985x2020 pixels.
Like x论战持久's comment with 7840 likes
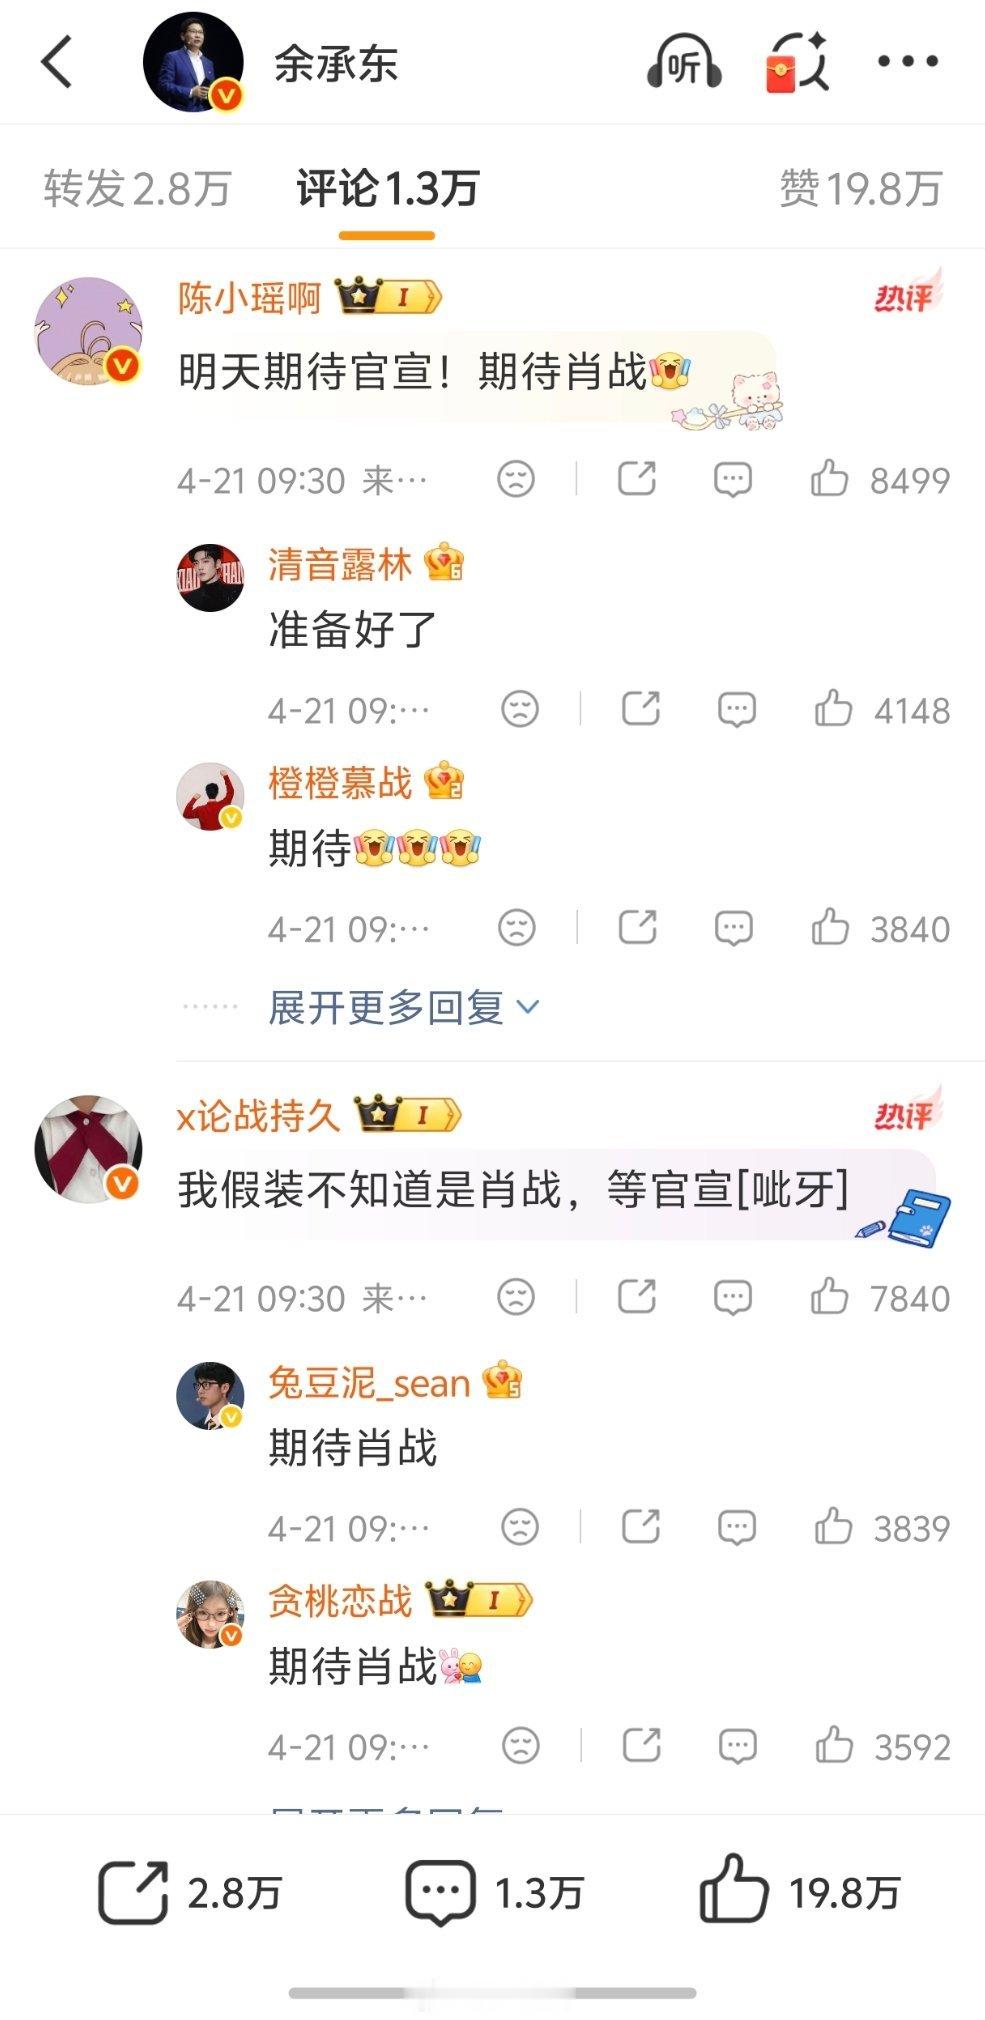pos(879,1297)
